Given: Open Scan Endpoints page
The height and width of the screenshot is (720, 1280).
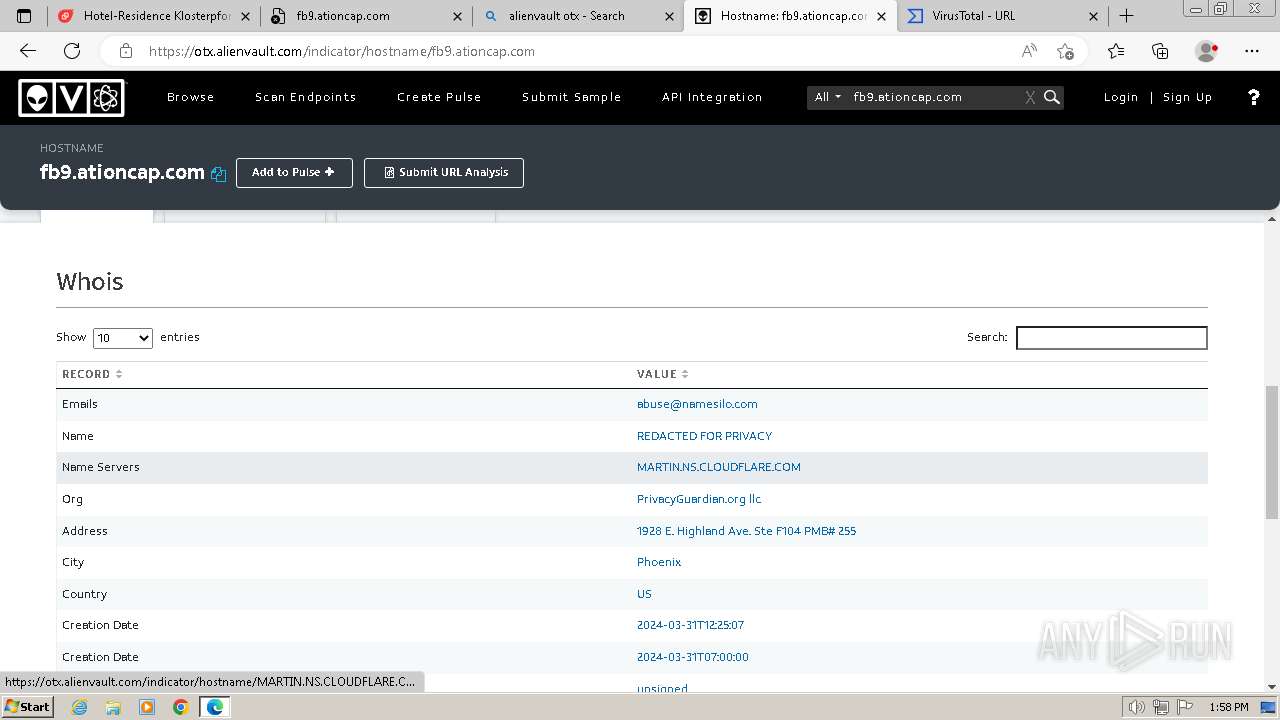Looking at the screenshot, I should 305,97.
